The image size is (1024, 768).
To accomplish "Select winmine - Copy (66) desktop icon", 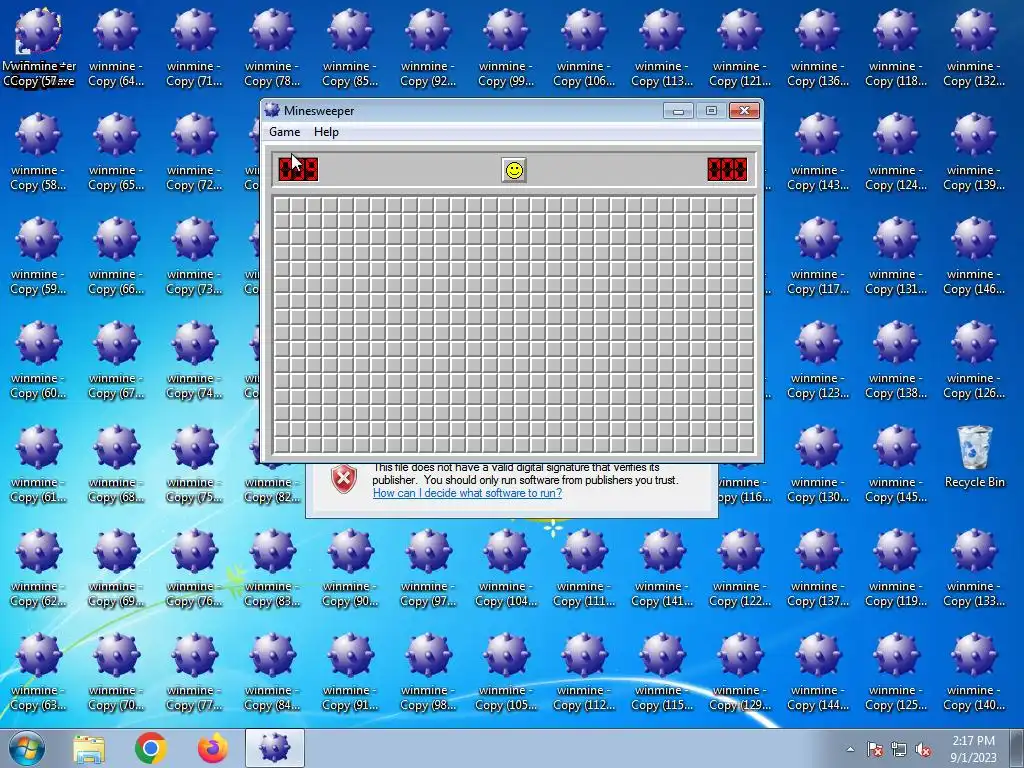I will point(116,255).
